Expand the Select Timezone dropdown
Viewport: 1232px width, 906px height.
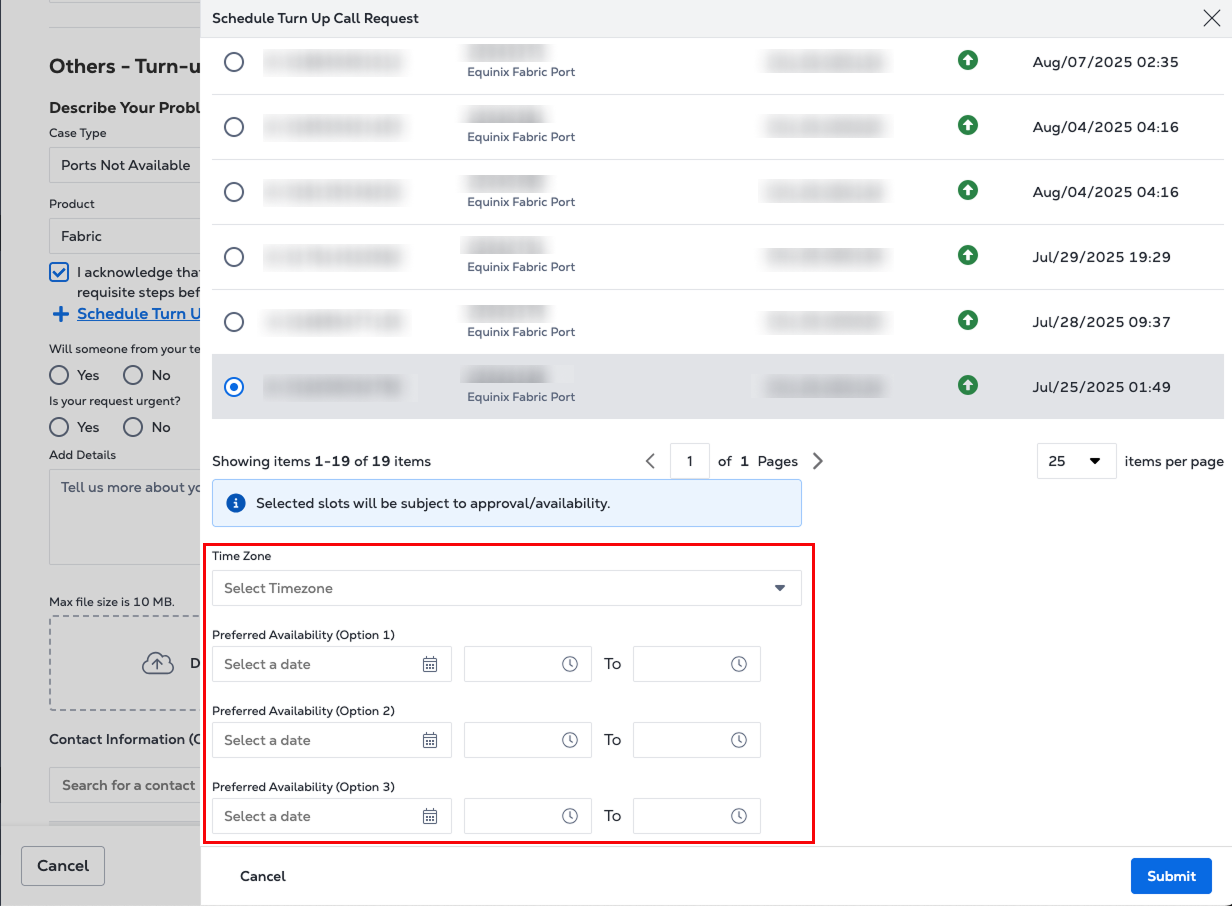coord(506,588)
